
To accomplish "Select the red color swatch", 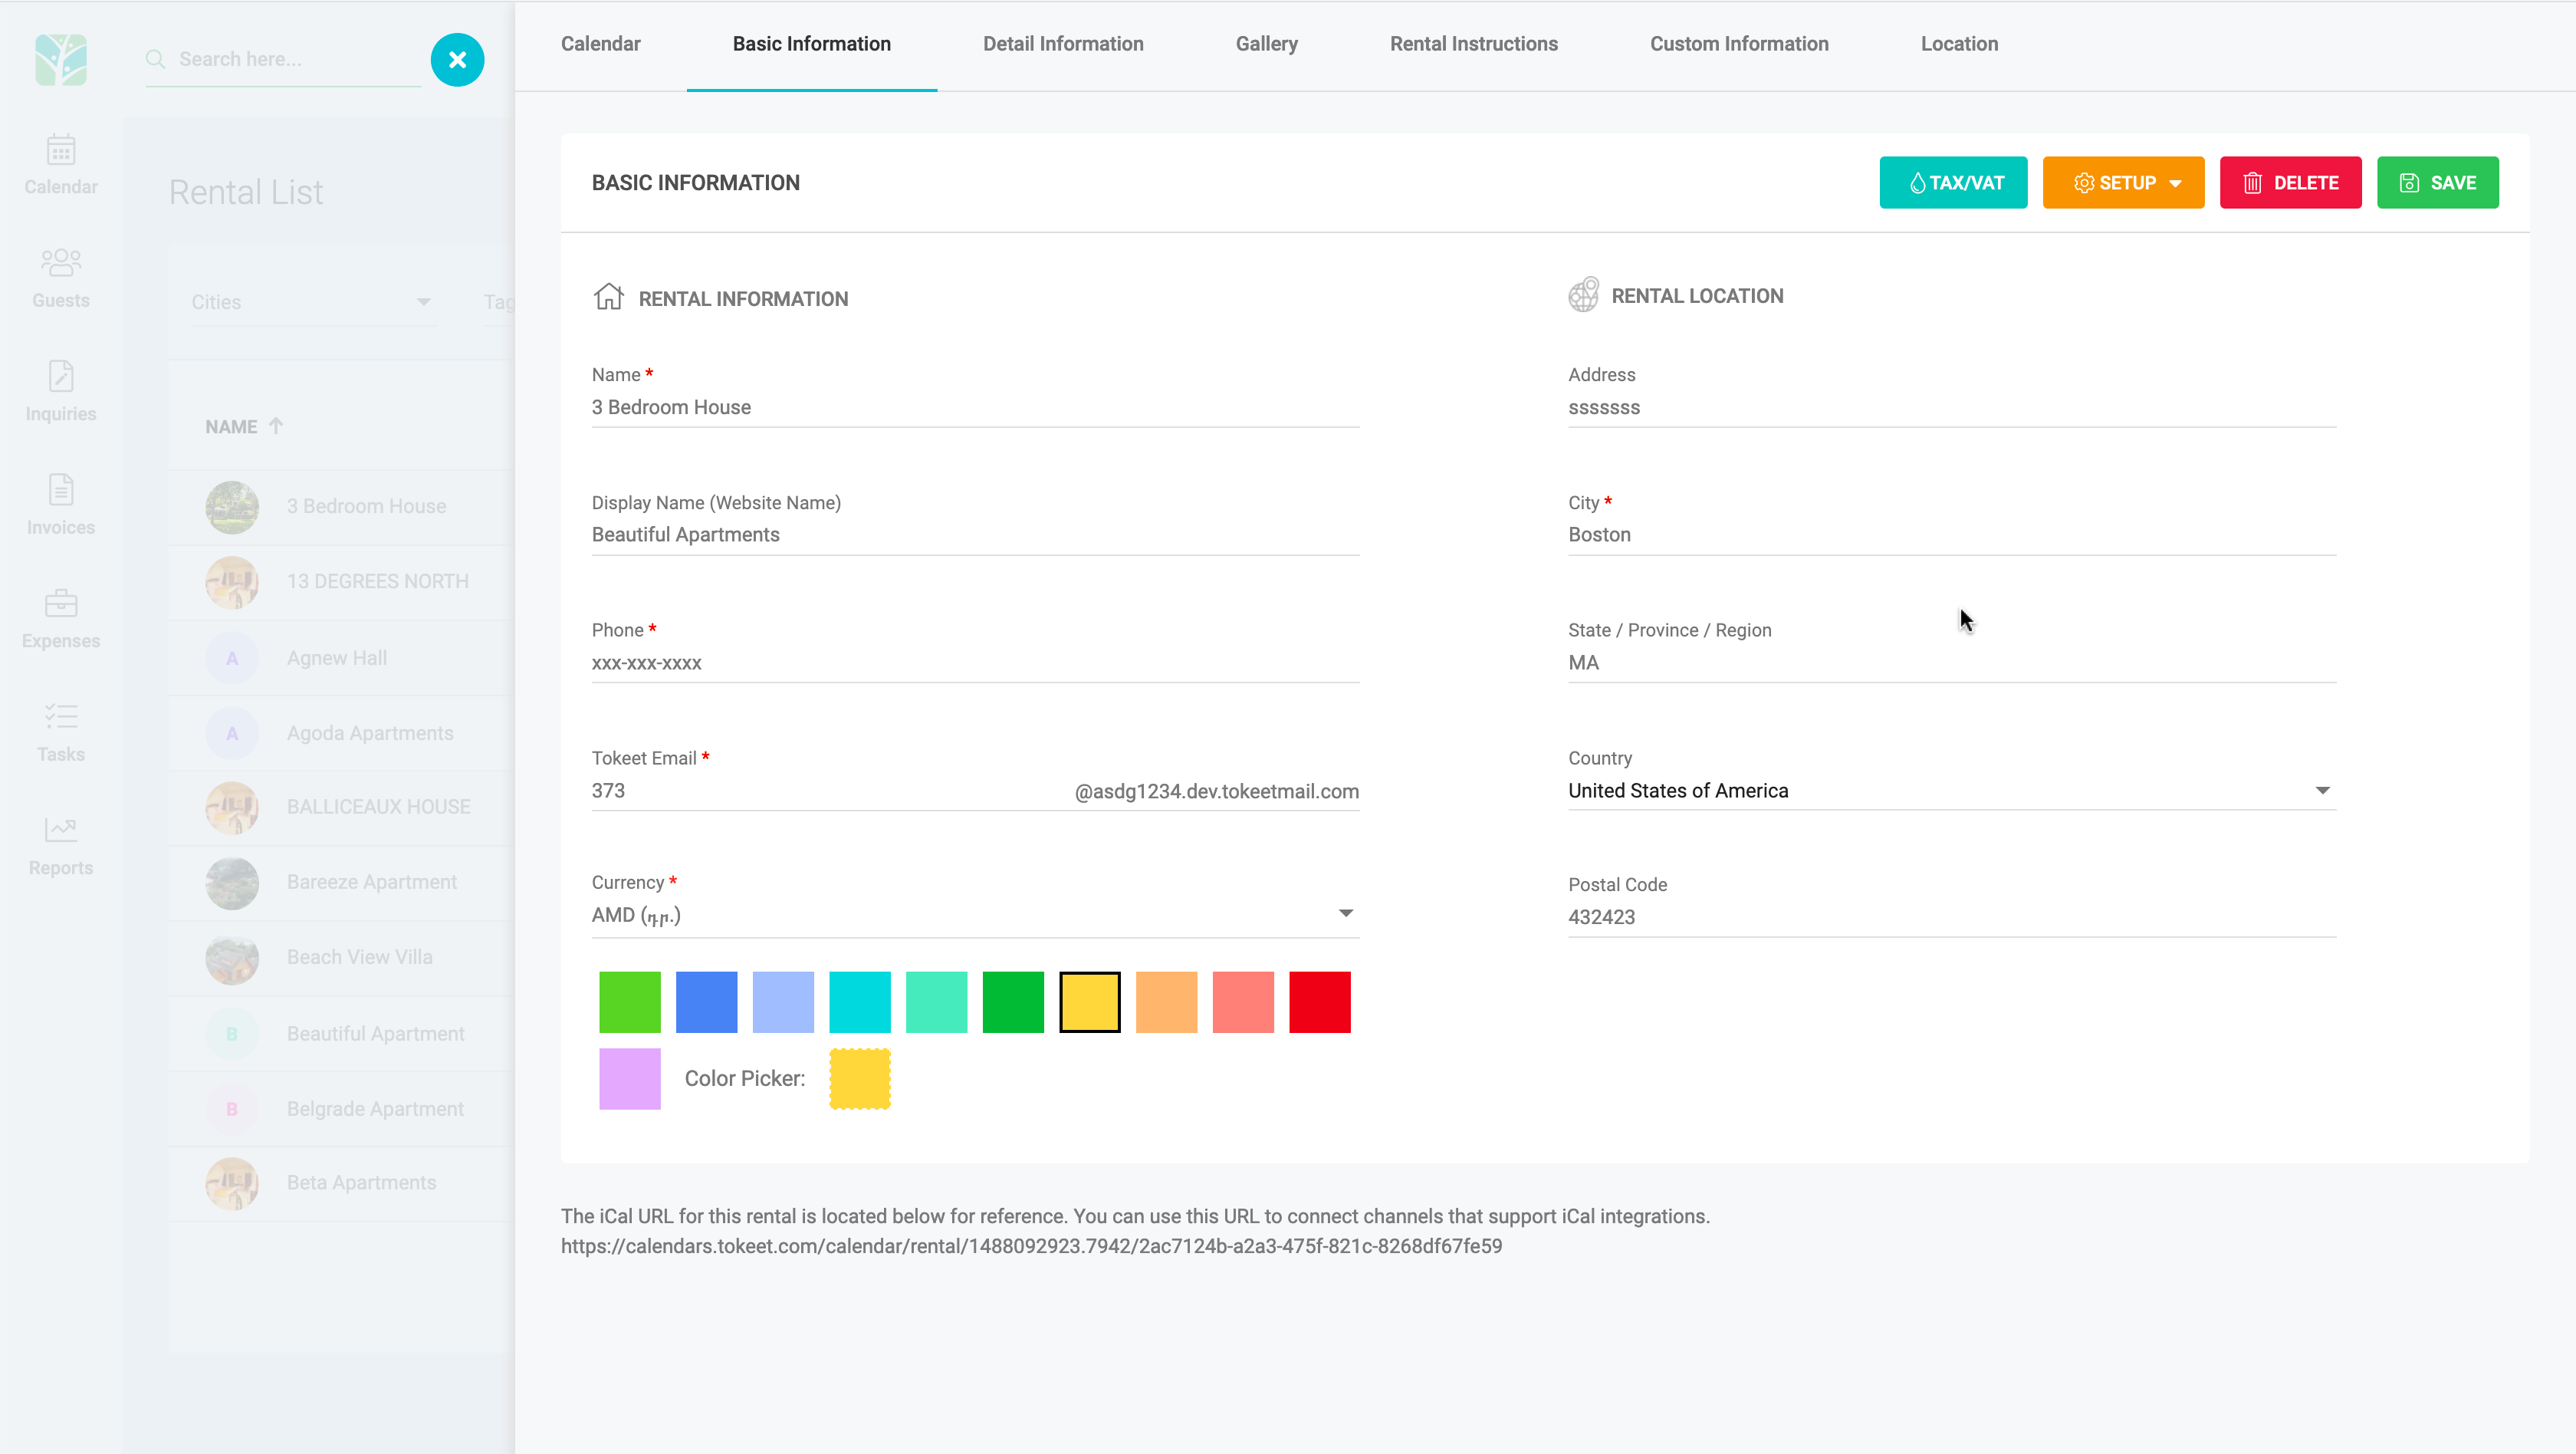I will coord(1319,1002).
